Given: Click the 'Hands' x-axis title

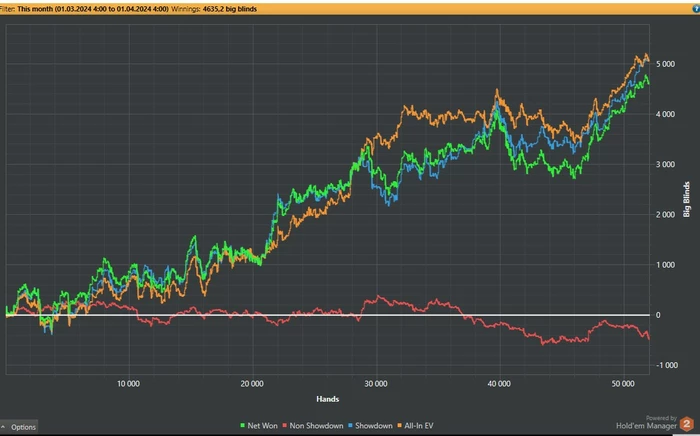Looking at the screenshot, I should click(x=328, y=399).
